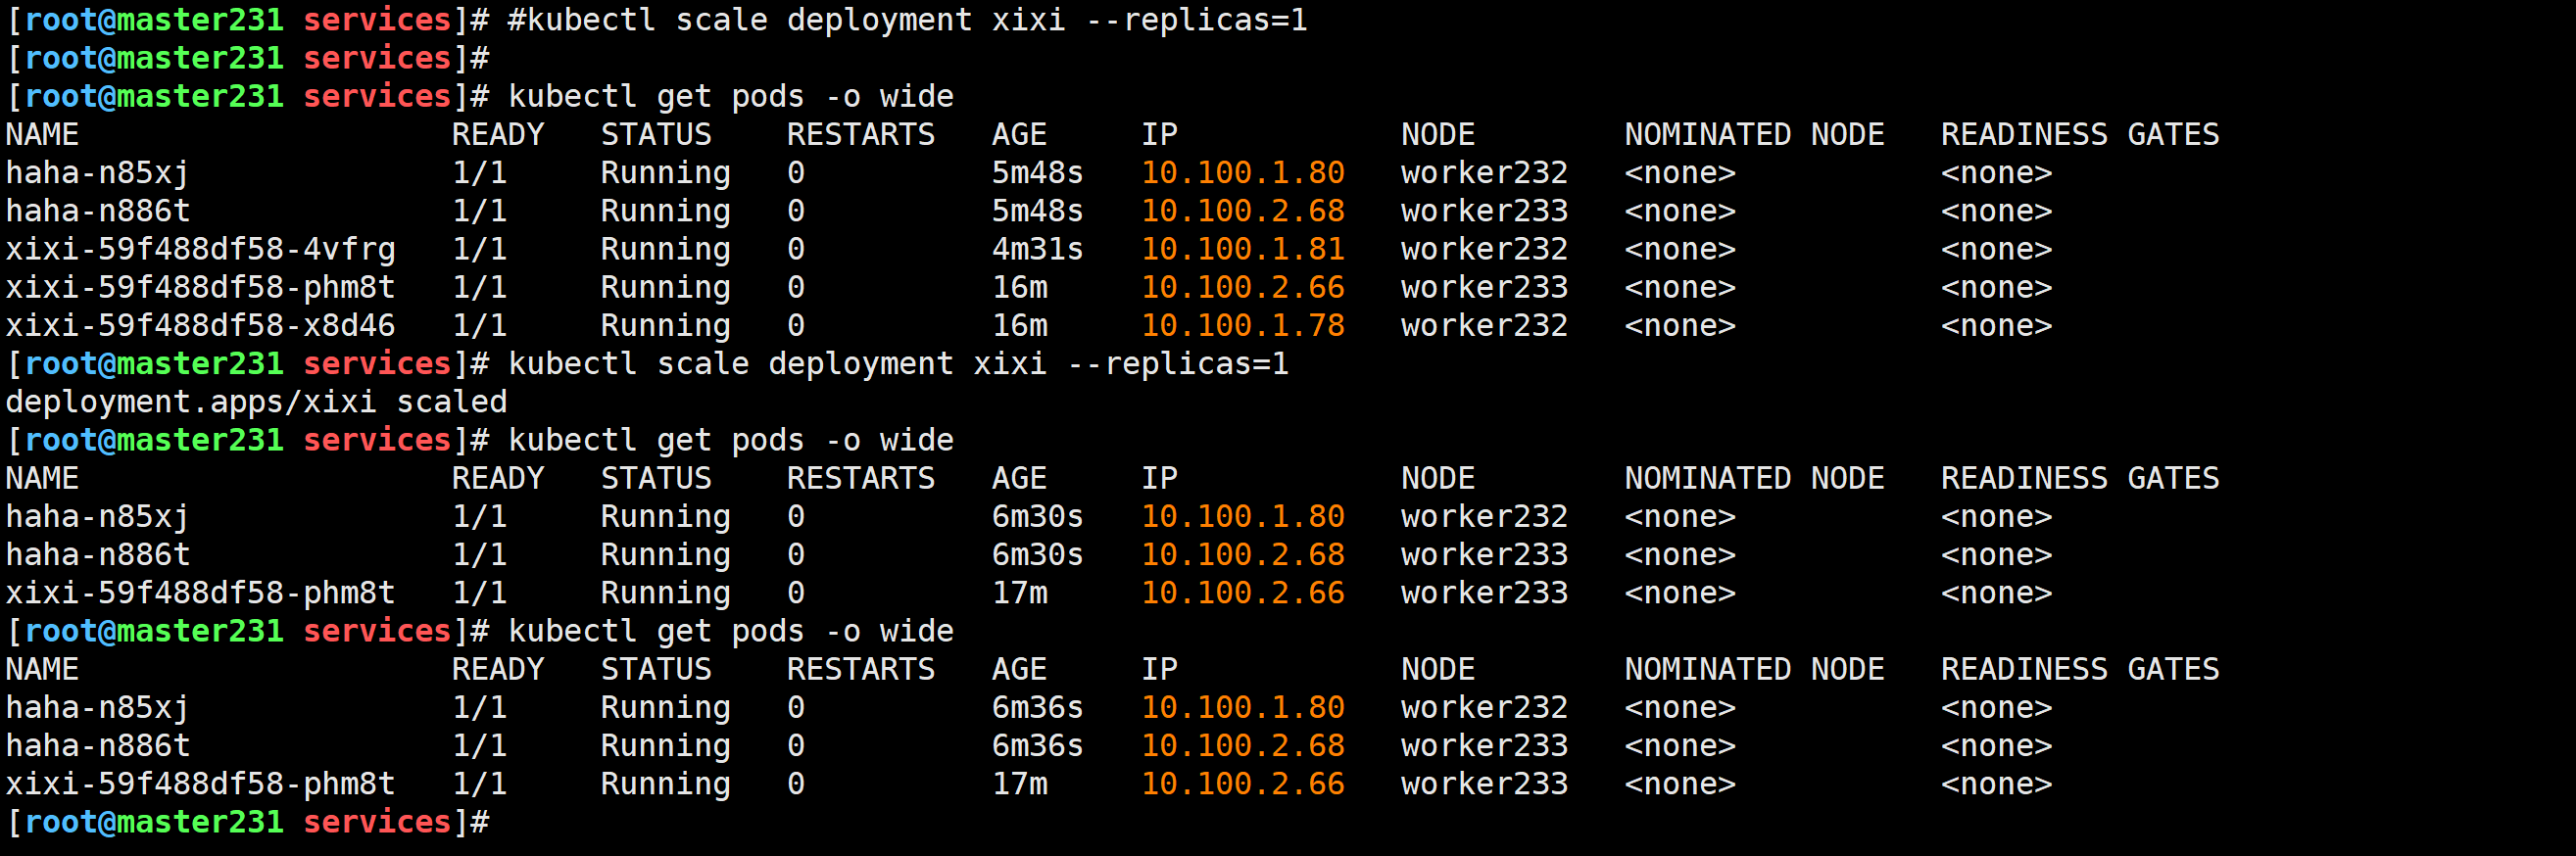Click 17m age in the last pod listing

(x=1019, y=784)
